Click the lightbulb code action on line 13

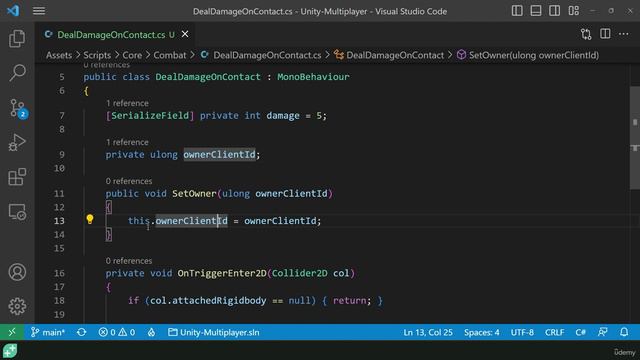tap(90, 220)
